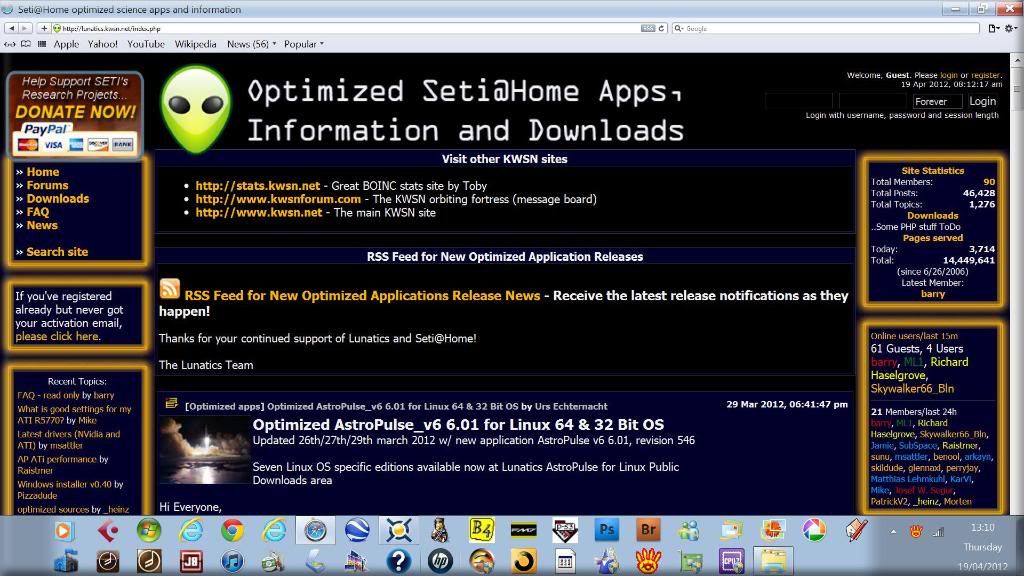Open the HP icon in taskbar

pyautogui.click(x=440, y=560)
